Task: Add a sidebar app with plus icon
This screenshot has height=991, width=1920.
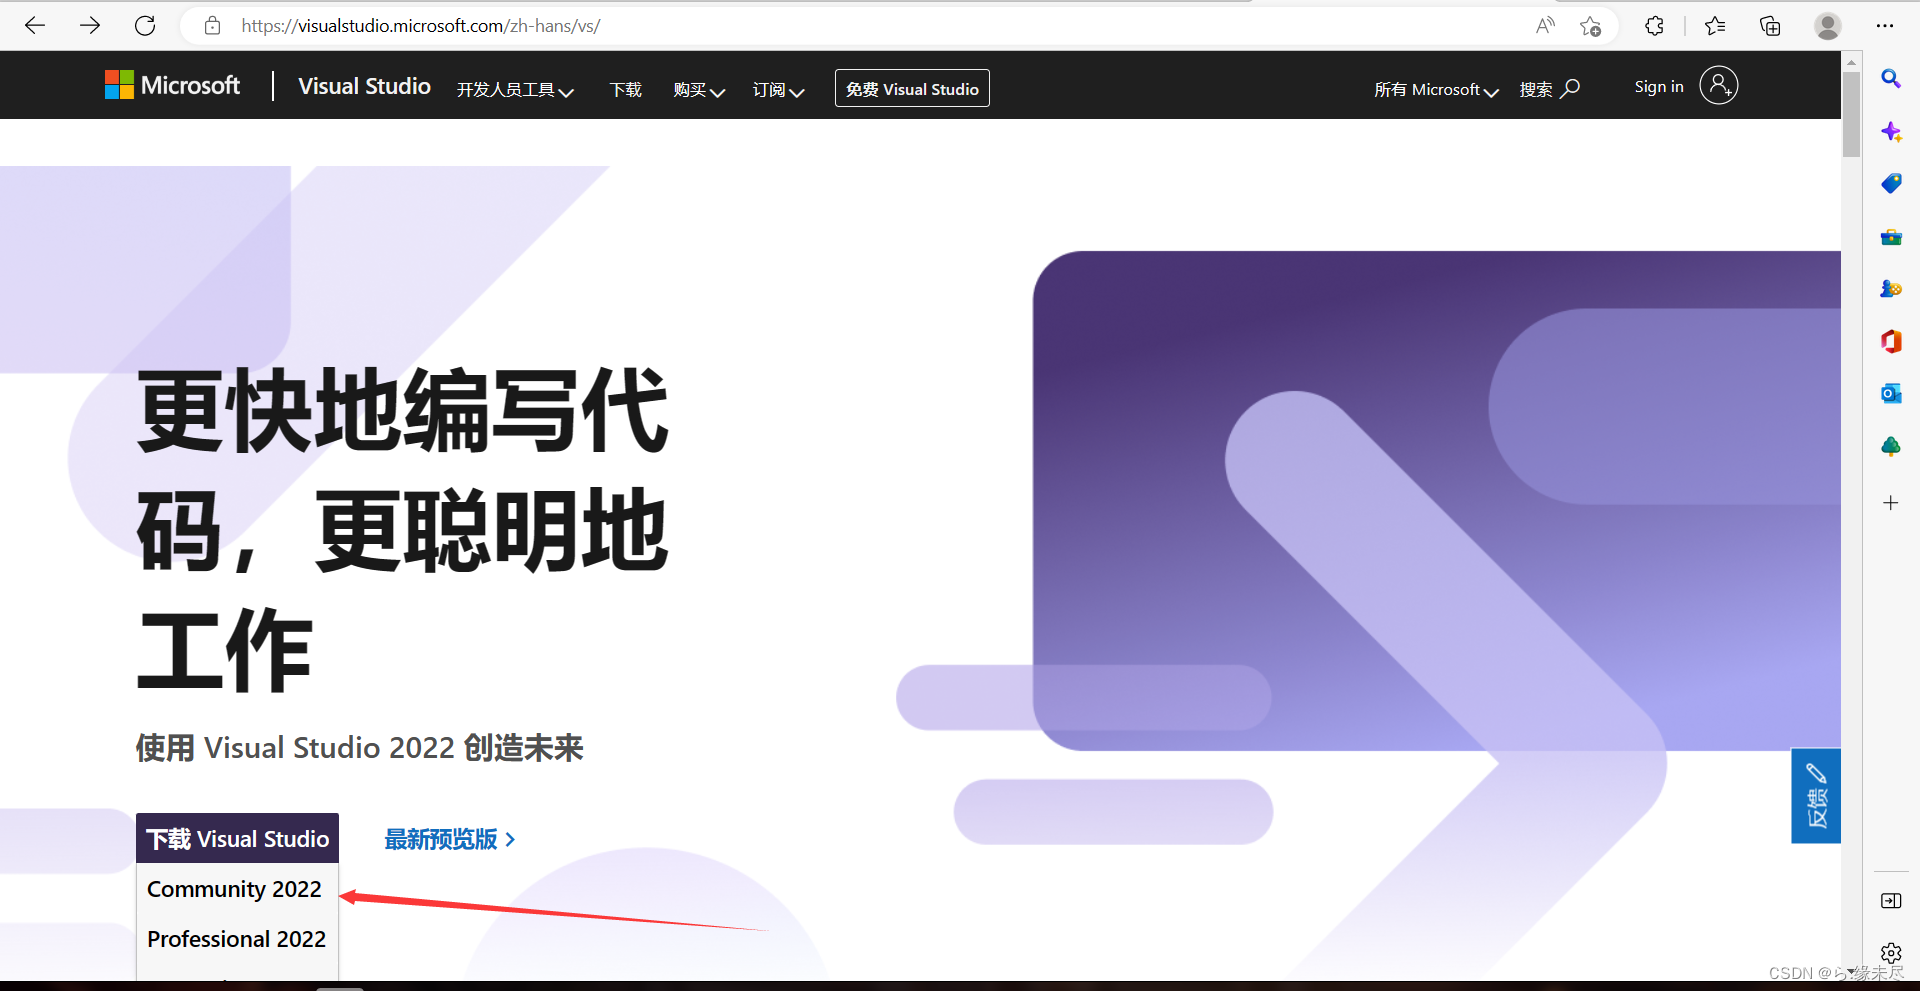Action: point(1890,503)
